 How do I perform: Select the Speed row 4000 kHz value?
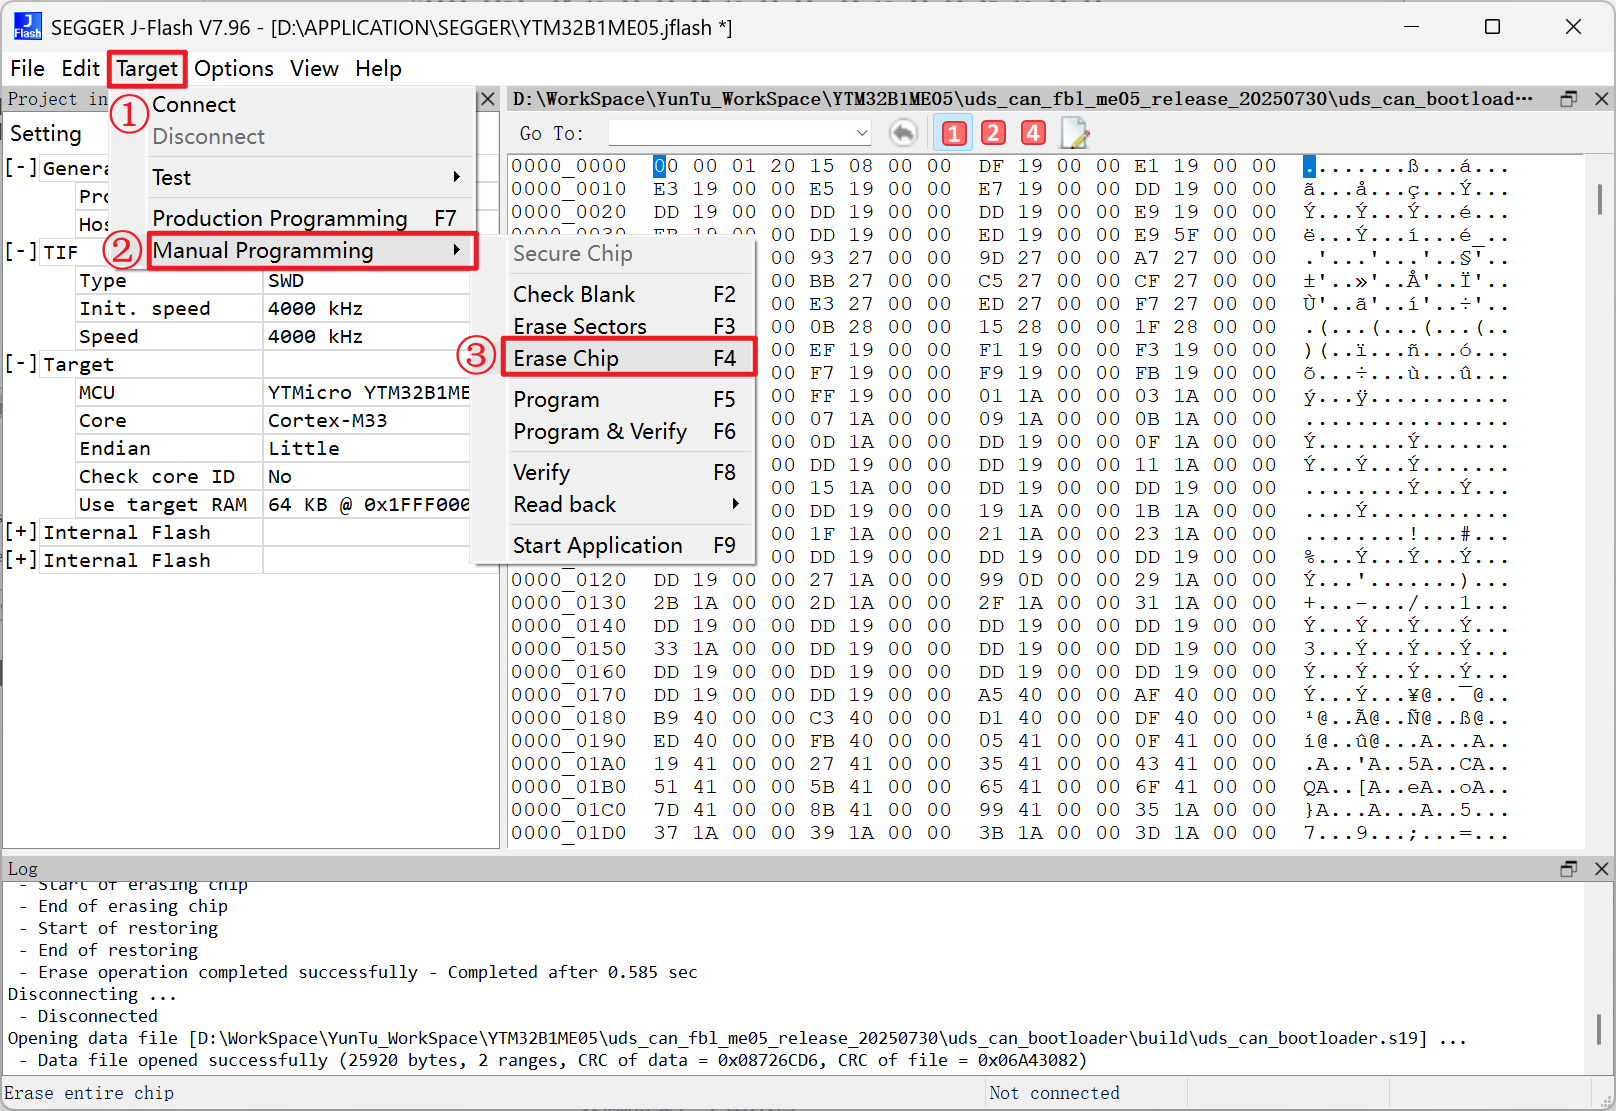coord(366,337)
